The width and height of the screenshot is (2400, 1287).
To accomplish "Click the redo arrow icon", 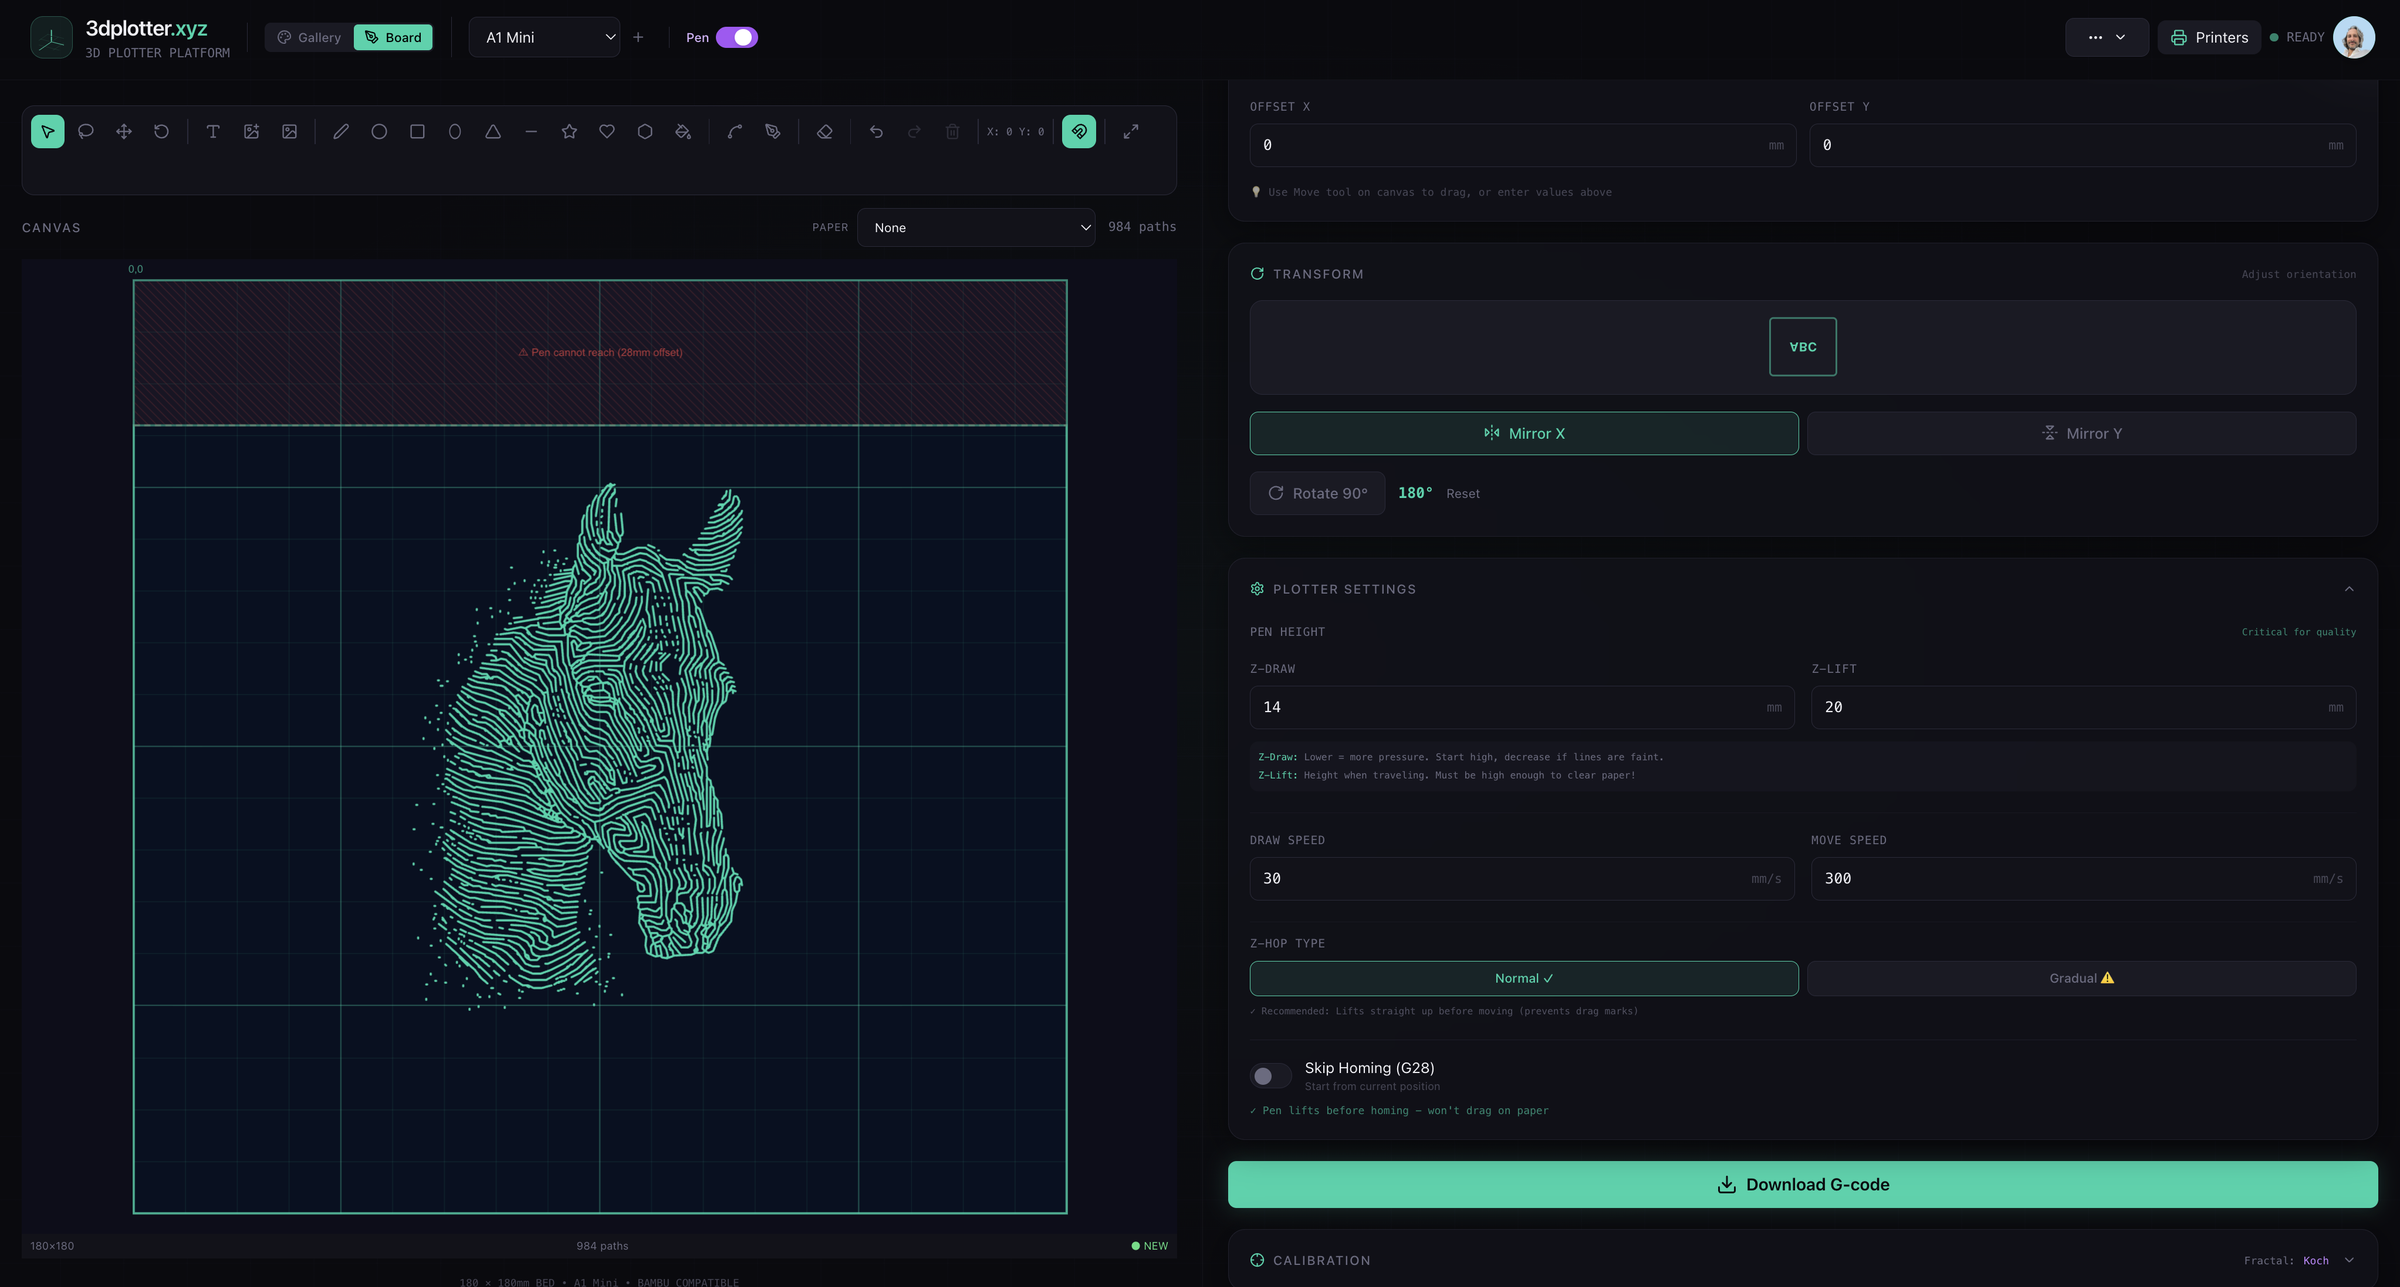I will pos(915,132).
